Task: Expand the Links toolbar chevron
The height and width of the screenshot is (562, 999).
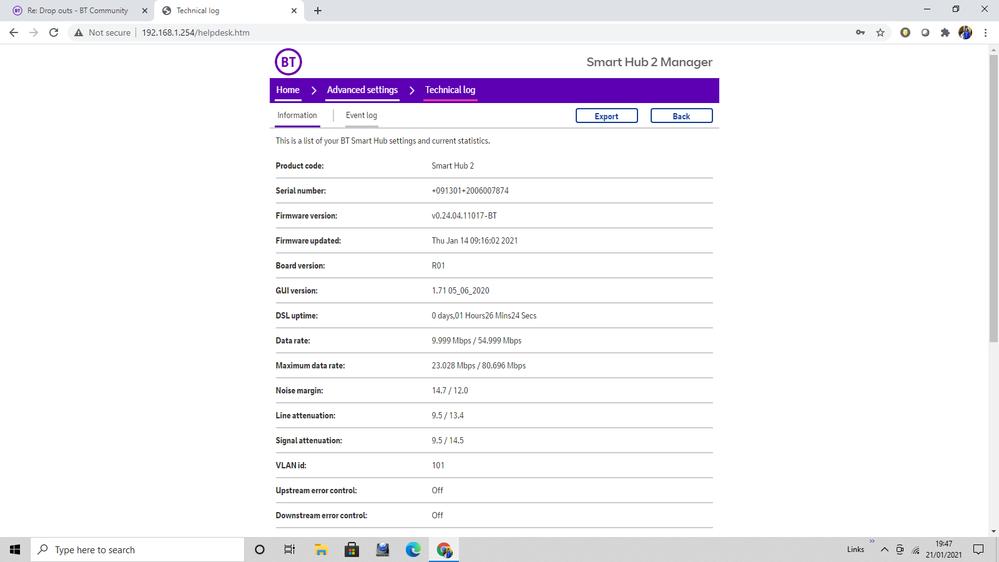Action: [872, 542]
